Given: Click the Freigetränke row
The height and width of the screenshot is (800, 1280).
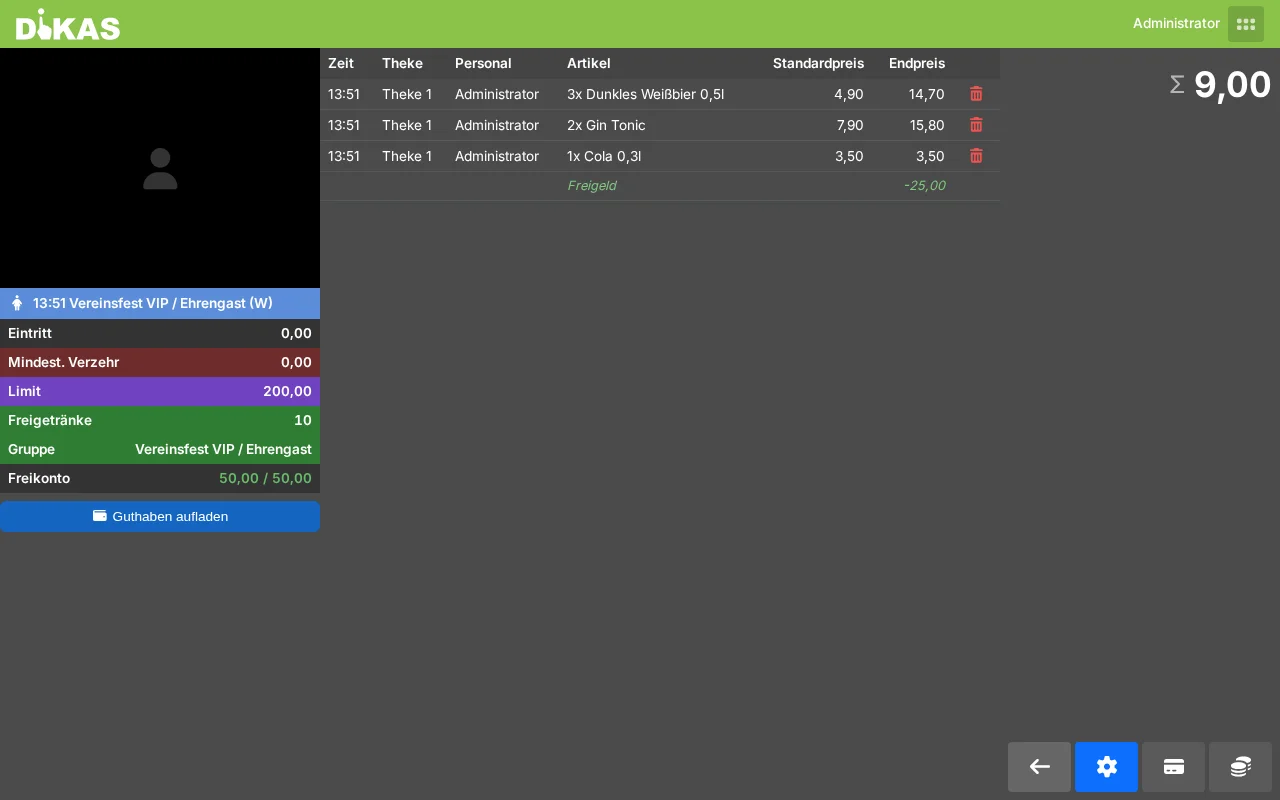Looking at the screenshot, I should (x=160, y=420).
